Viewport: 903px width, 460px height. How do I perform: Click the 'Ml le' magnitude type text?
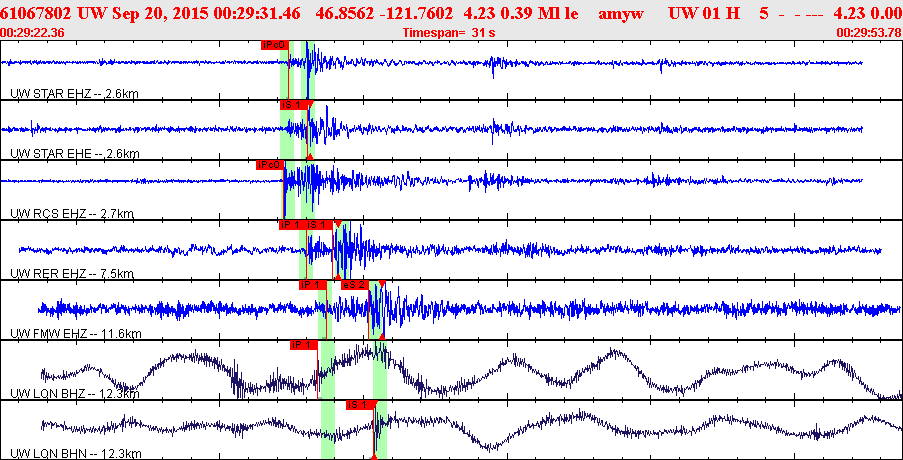point(556,13)
